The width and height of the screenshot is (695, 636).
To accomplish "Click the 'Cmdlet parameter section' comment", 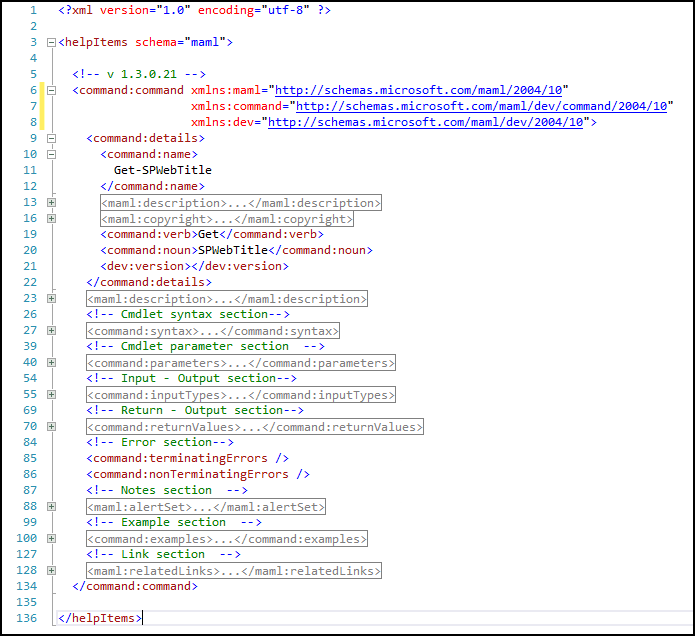I will point(205,346).
